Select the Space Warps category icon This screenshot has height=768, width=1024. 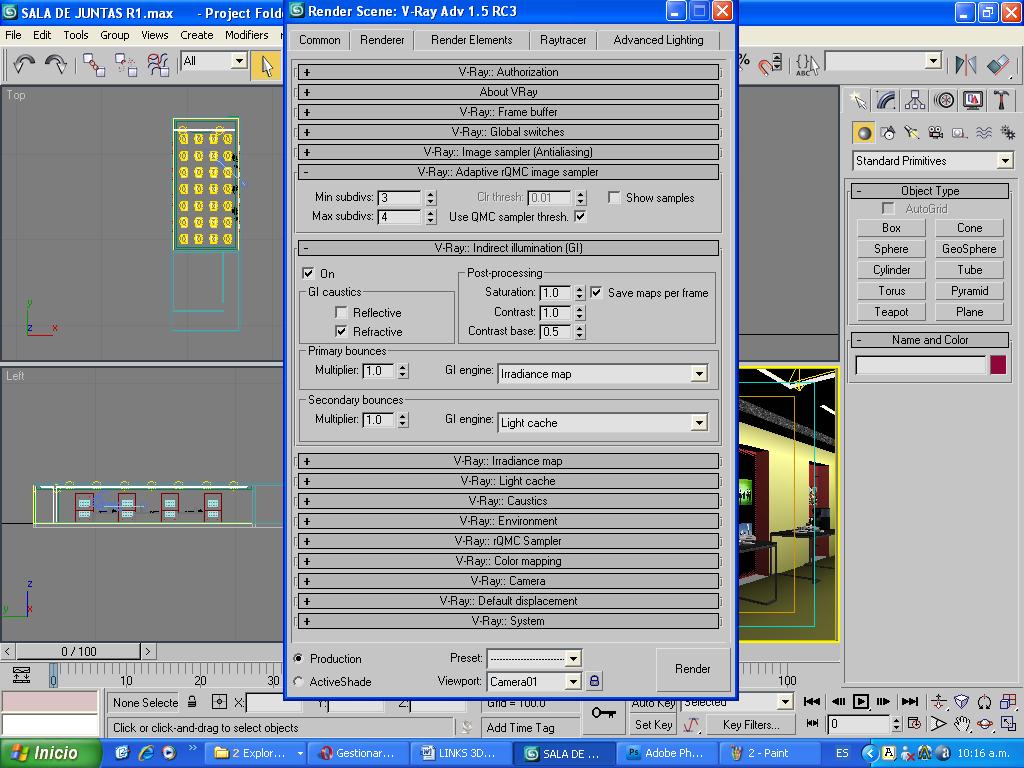(984, 133)
